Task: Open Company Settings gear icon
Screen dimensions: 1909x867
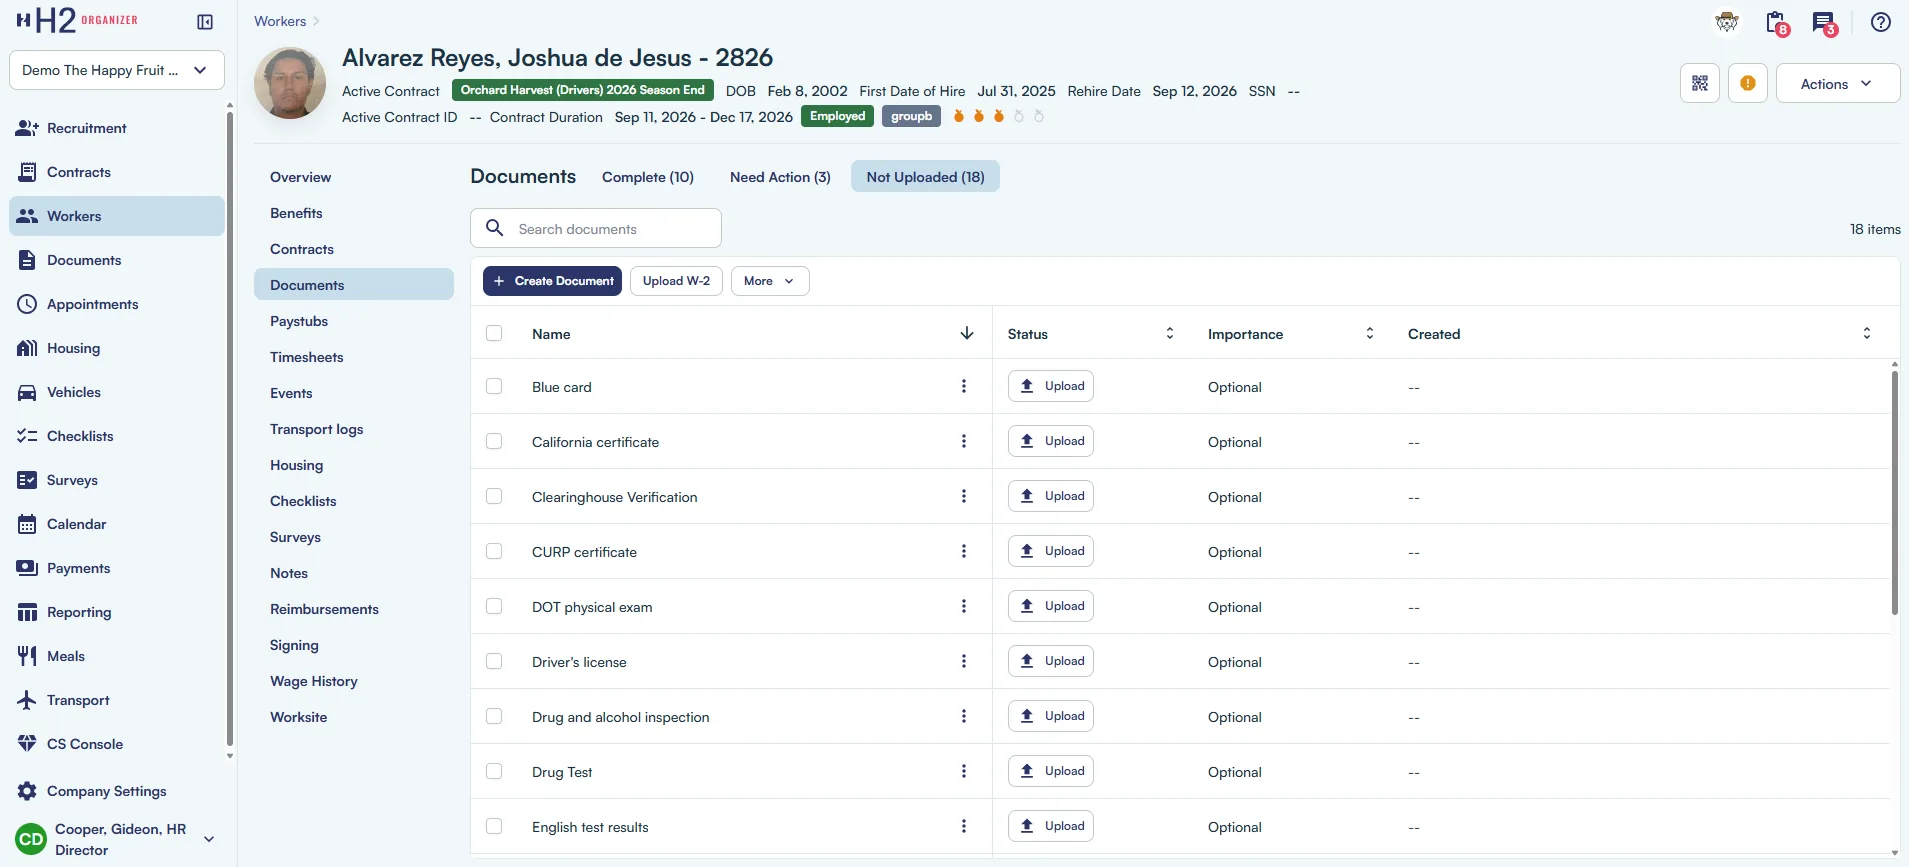Action: (x=27, y=791)
